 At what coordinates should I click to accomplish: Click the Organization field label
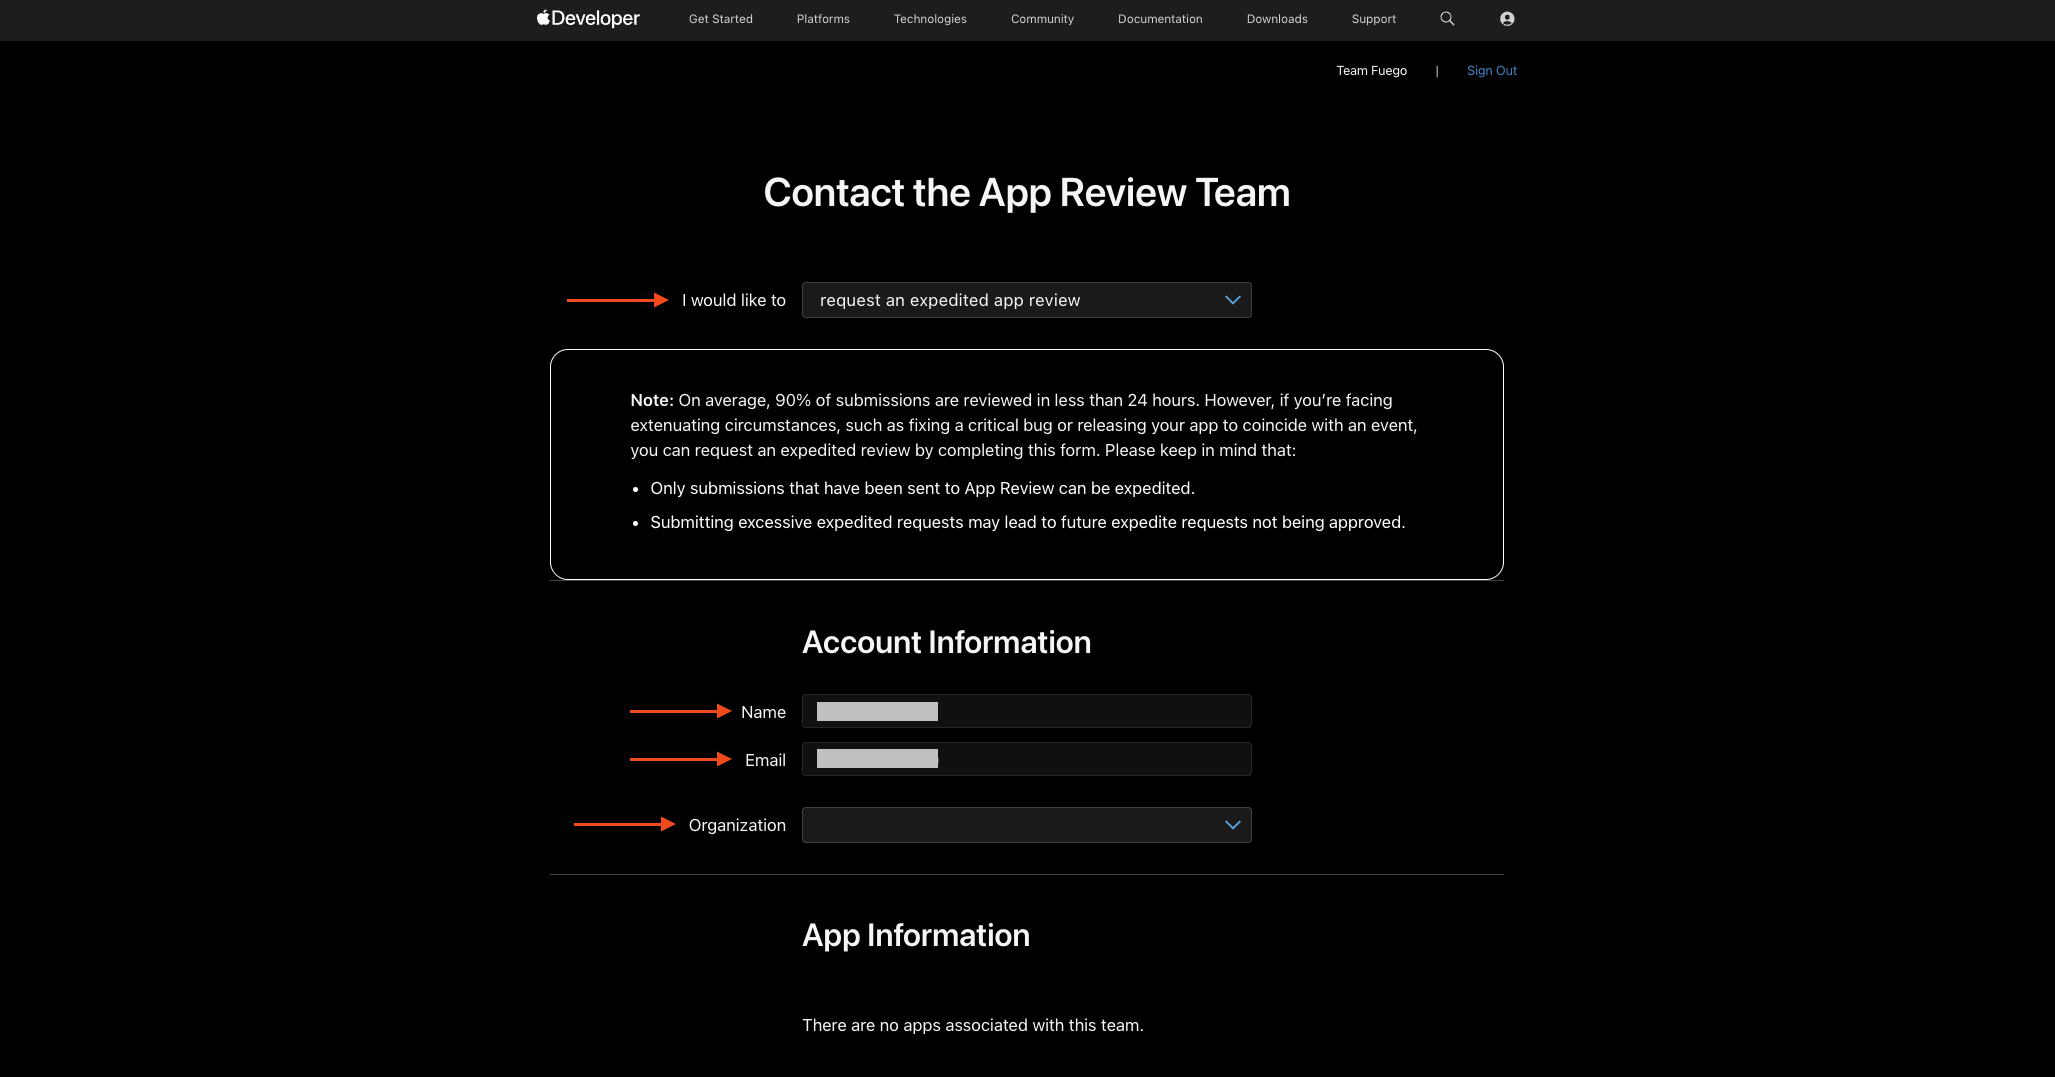(x=737, y=825)
